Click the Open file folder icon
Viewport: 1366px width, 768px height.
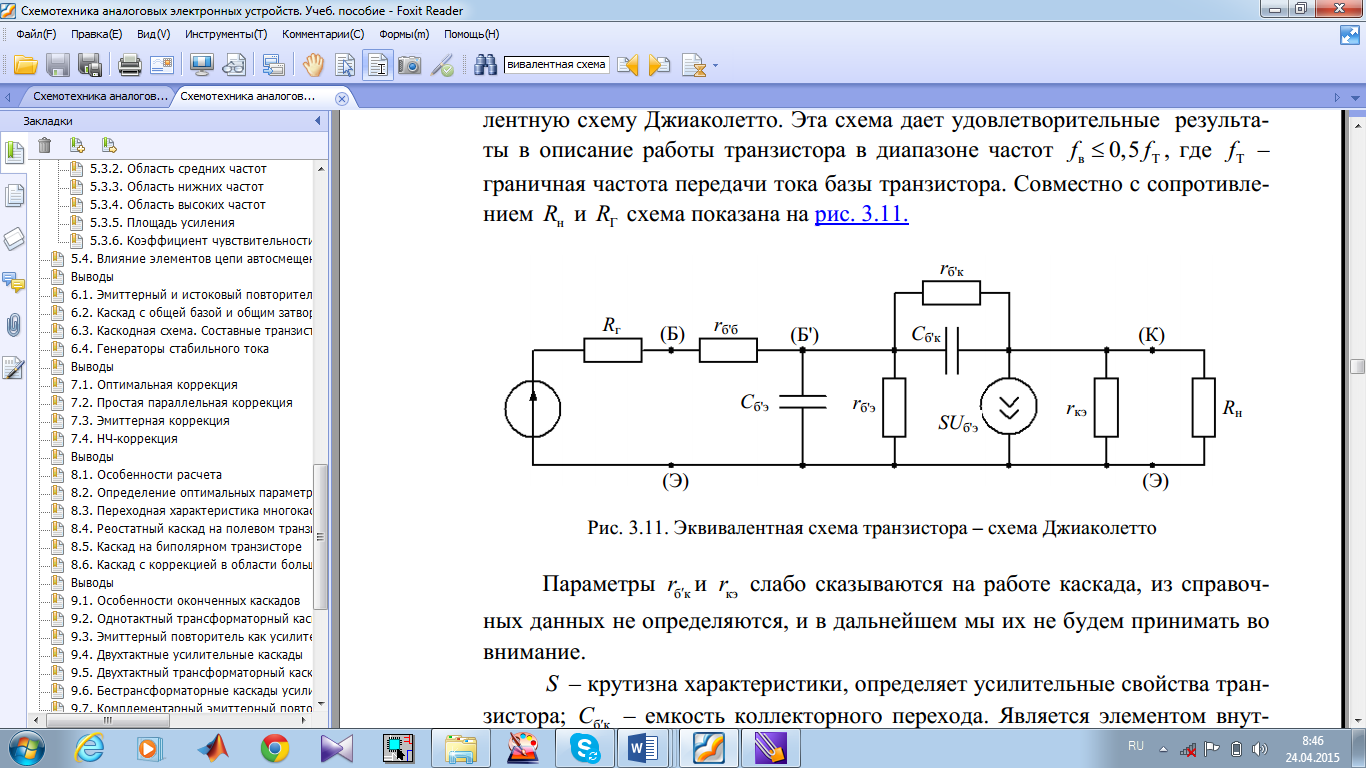click(x=24, y=66)
